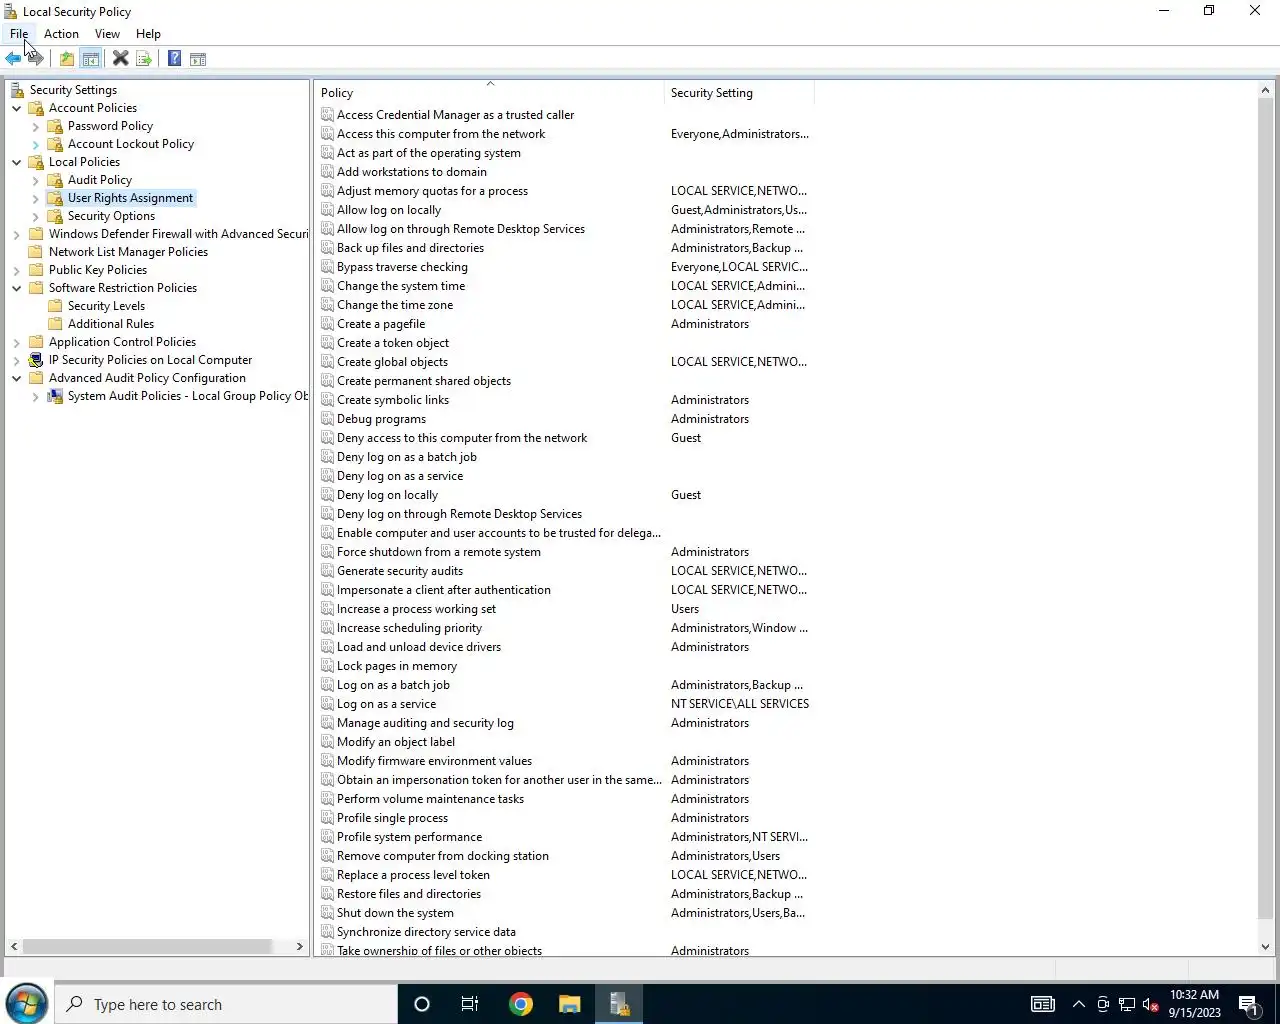Select Security Options in the tree
The height and width of the screenshot is (1024, 1280).
point(111,216)
